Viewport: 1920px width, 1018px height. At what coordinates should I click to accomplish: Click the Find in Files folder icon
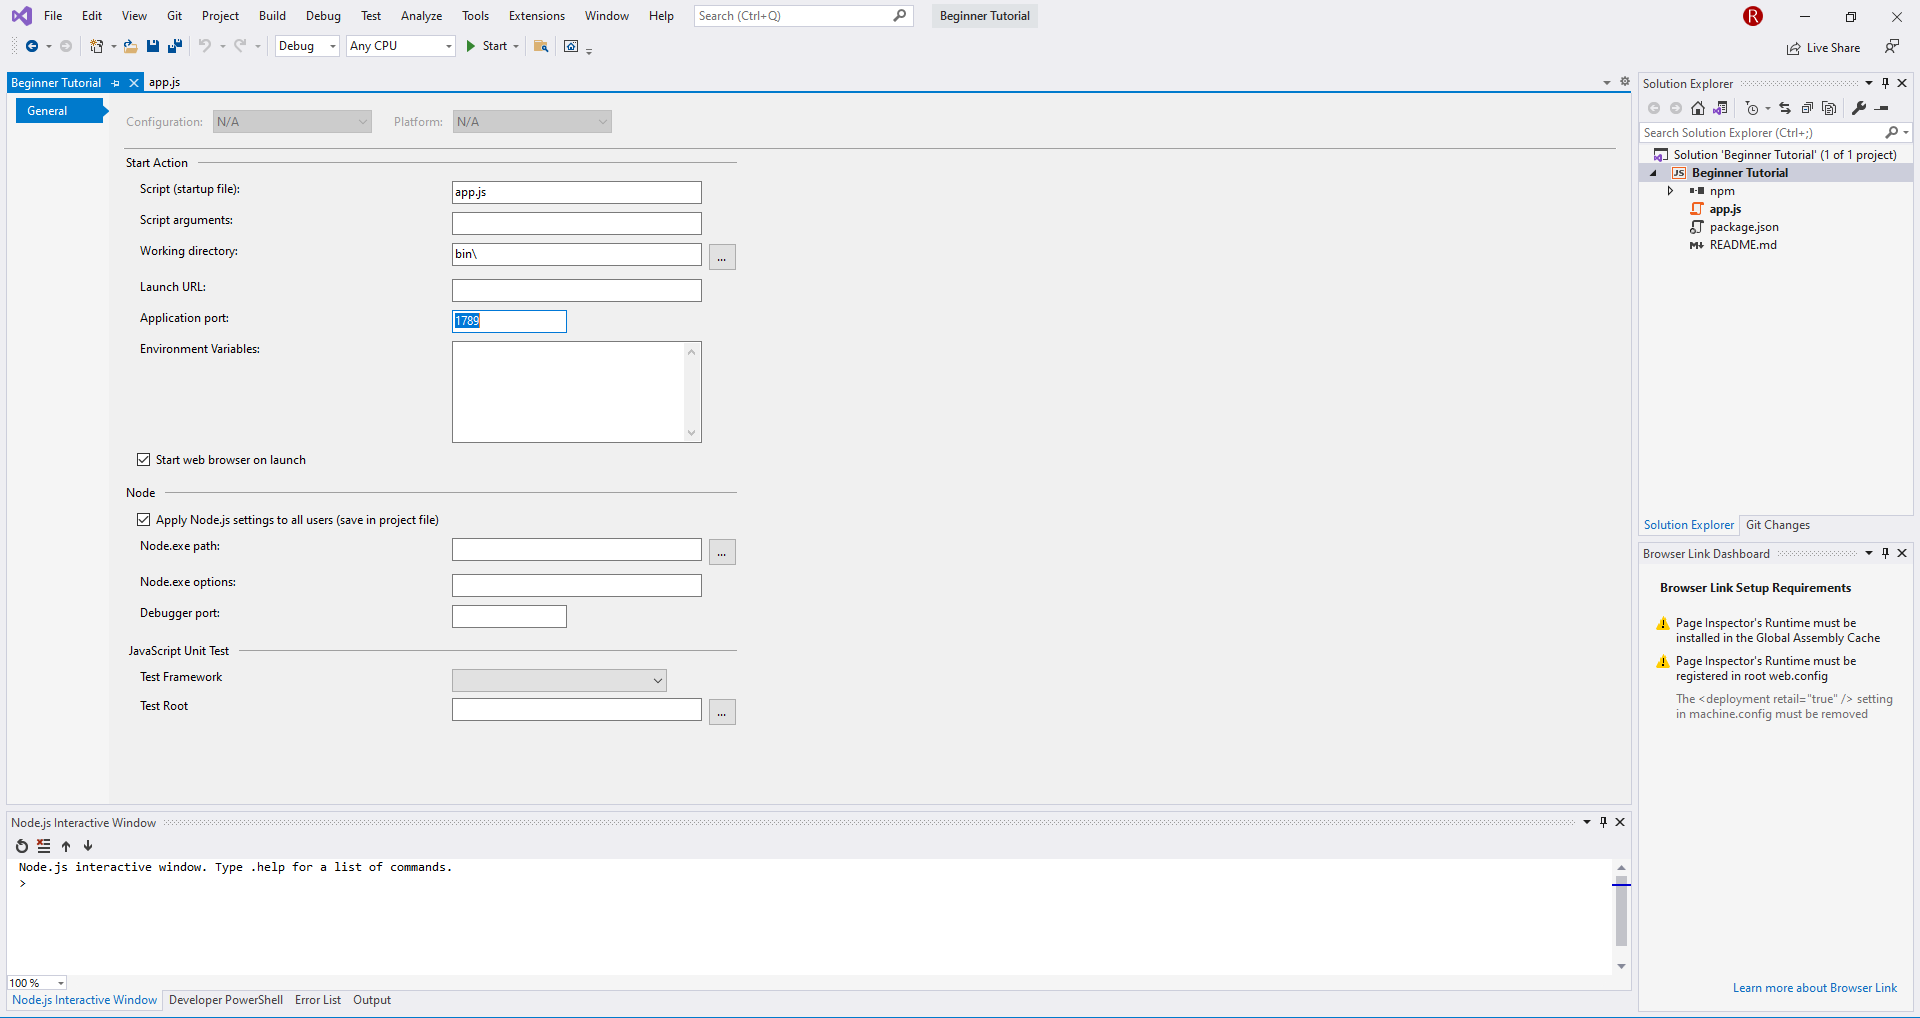point(541,46)
